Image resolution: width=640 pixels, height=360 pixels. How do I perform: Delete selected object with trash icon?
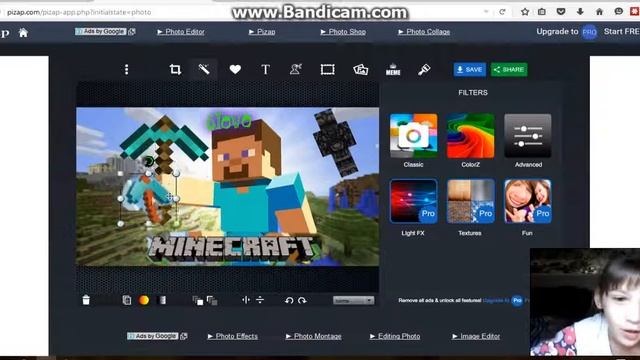point(86,300)
